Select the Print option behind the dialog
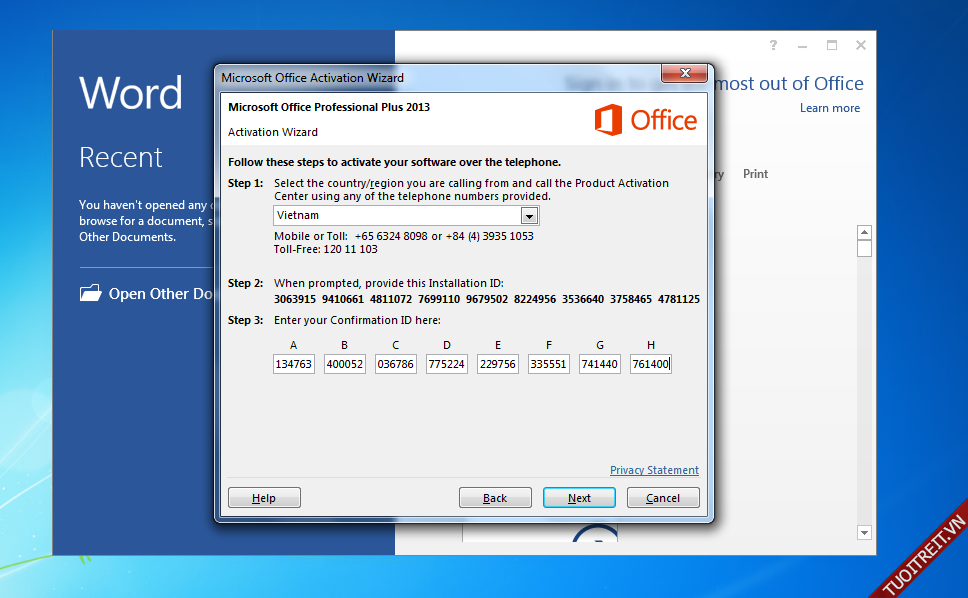968x598 pixels. [x=755, y=174]
